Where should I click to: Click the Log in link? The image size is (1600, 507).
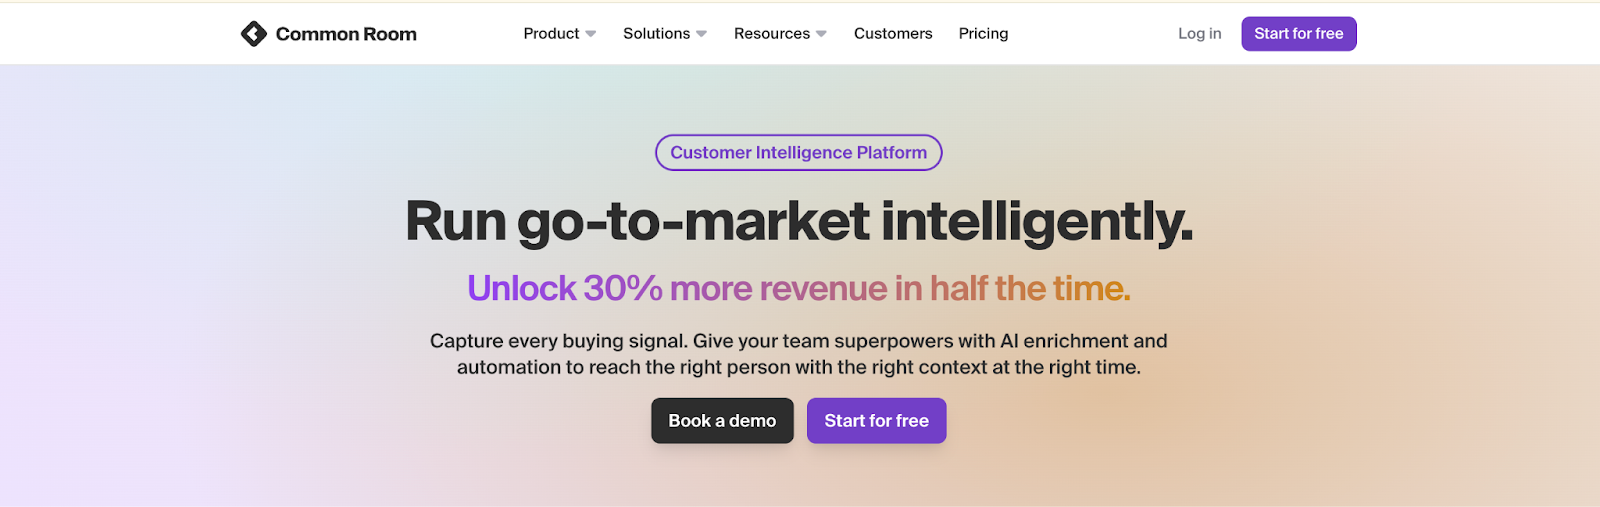pos(1199,34)
